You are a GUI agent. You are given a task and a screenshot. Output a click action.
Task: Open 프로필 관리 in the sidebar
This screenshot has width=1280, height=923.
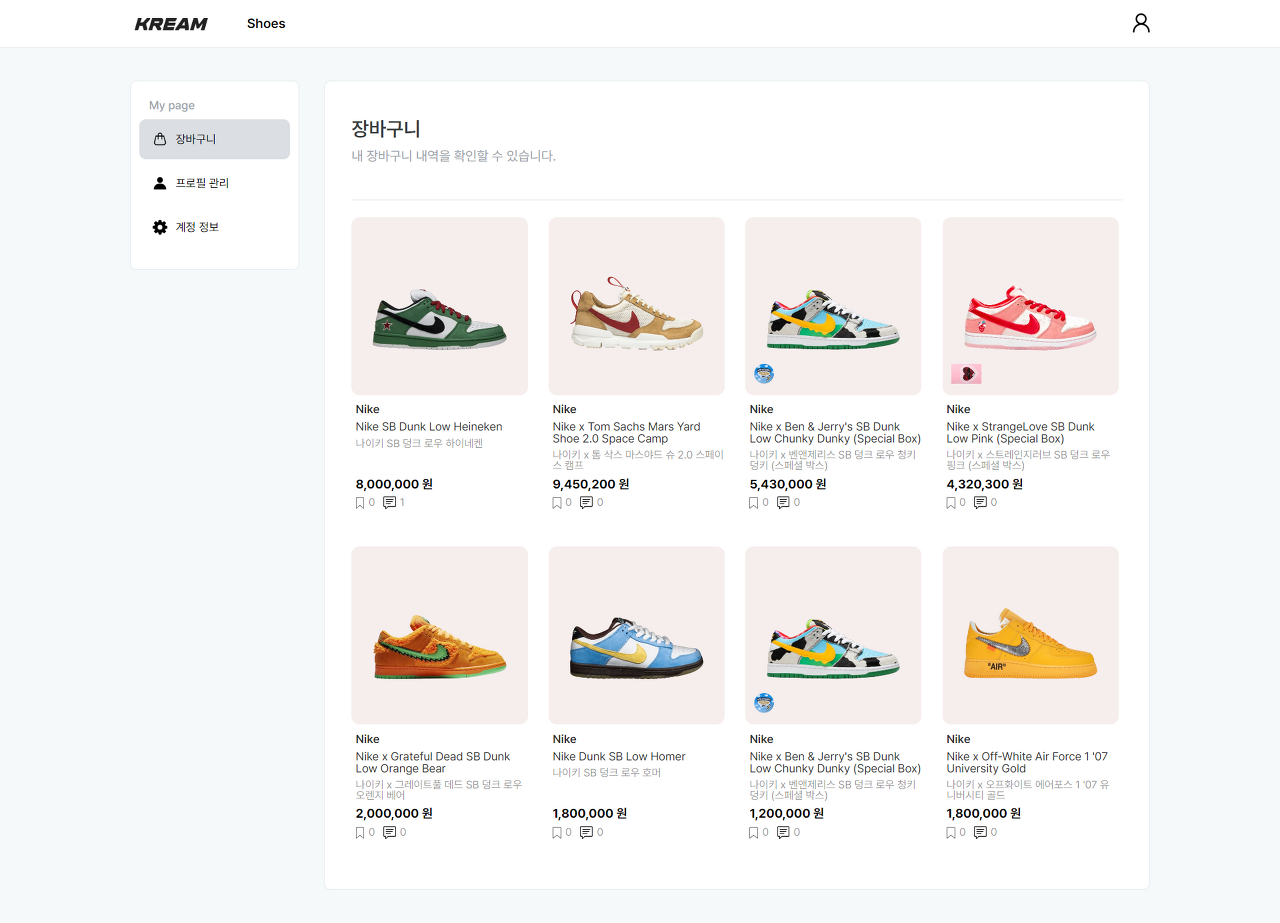point(215,183)
